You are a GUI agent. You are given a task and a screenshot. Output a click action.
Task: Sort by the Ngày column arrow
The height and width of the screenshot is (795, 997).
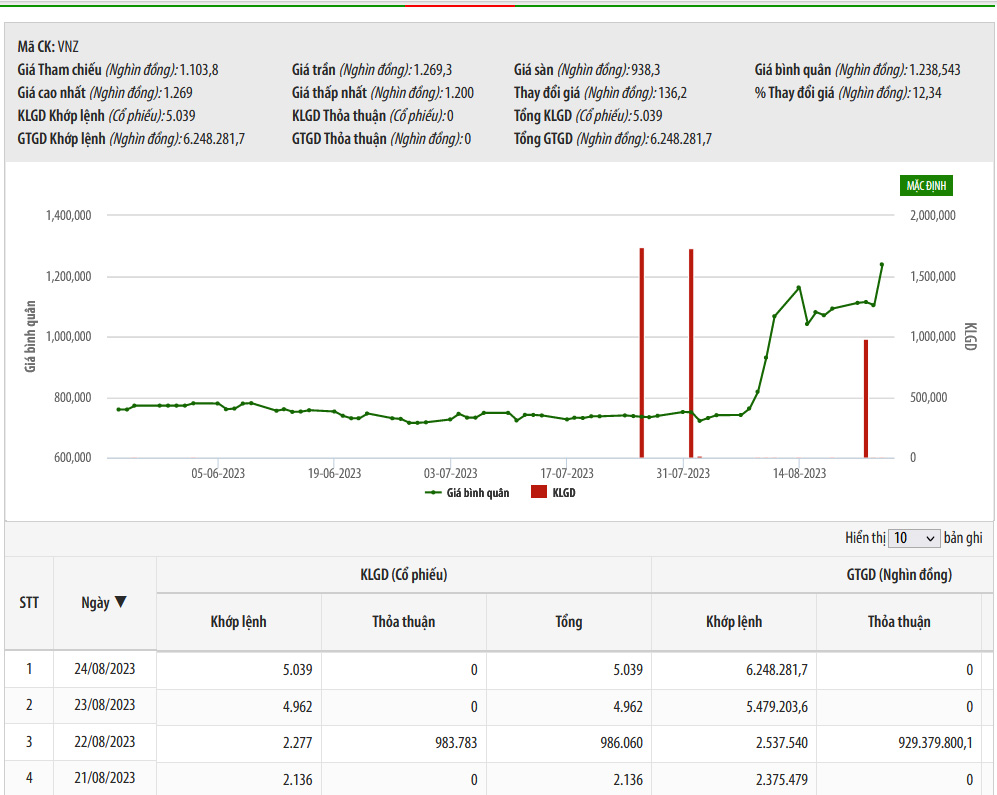coord(120,602)
